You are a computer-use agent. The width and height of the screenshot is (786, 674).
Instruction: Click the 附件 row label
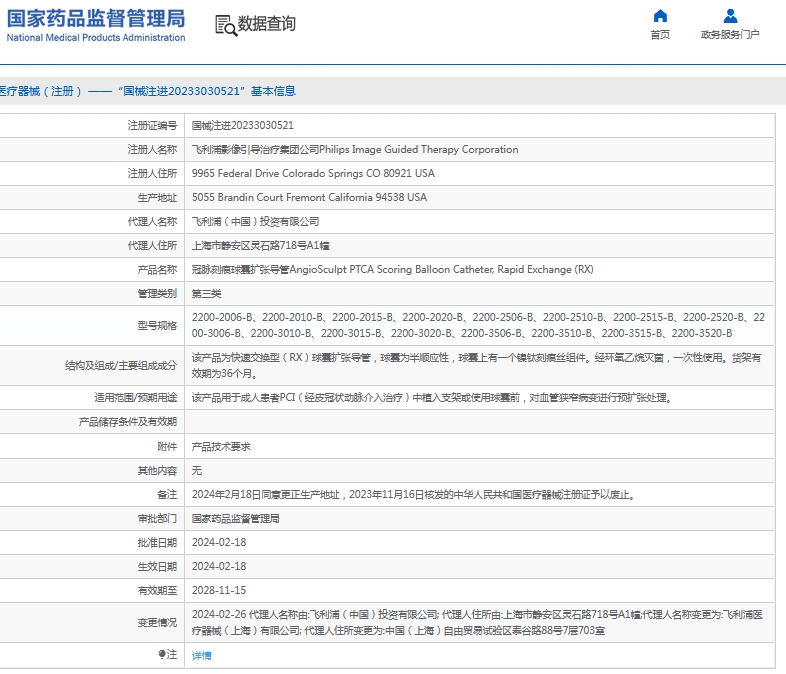167,446
